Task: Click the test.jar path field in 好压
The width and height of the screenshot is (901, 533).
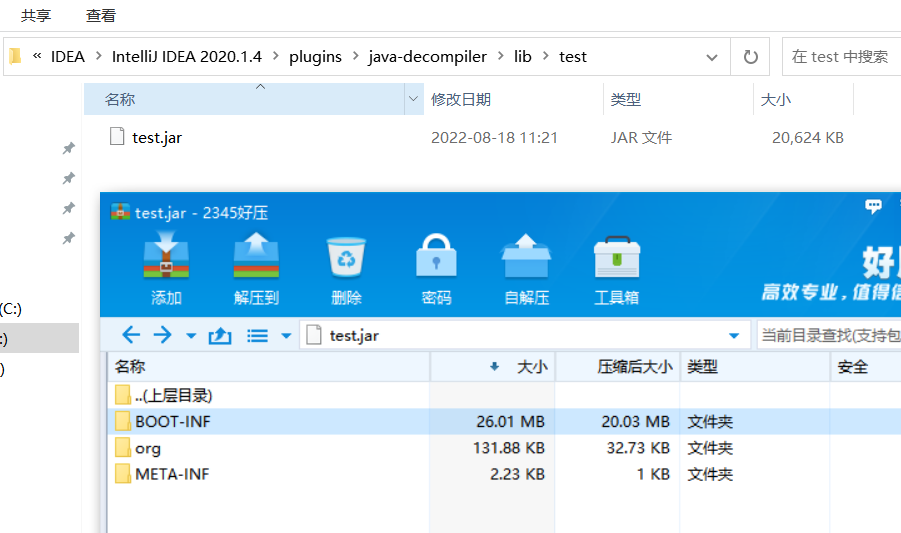Action: pos(525,335)
